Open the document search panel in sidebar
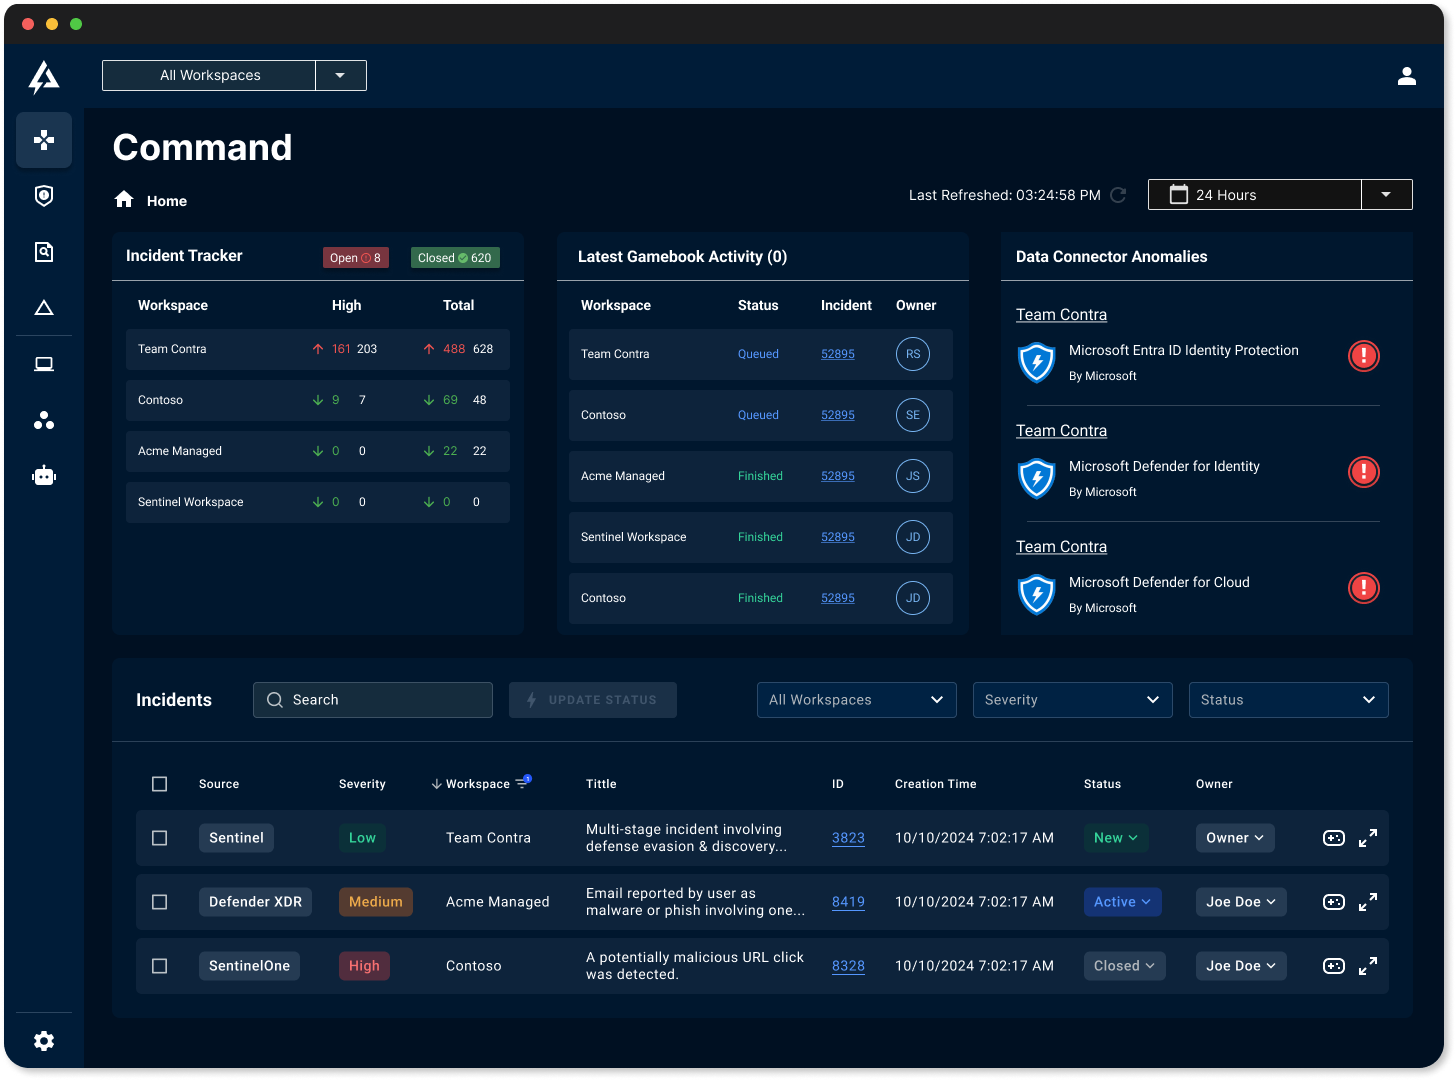1456x1080 pixels. pos(44,252)
